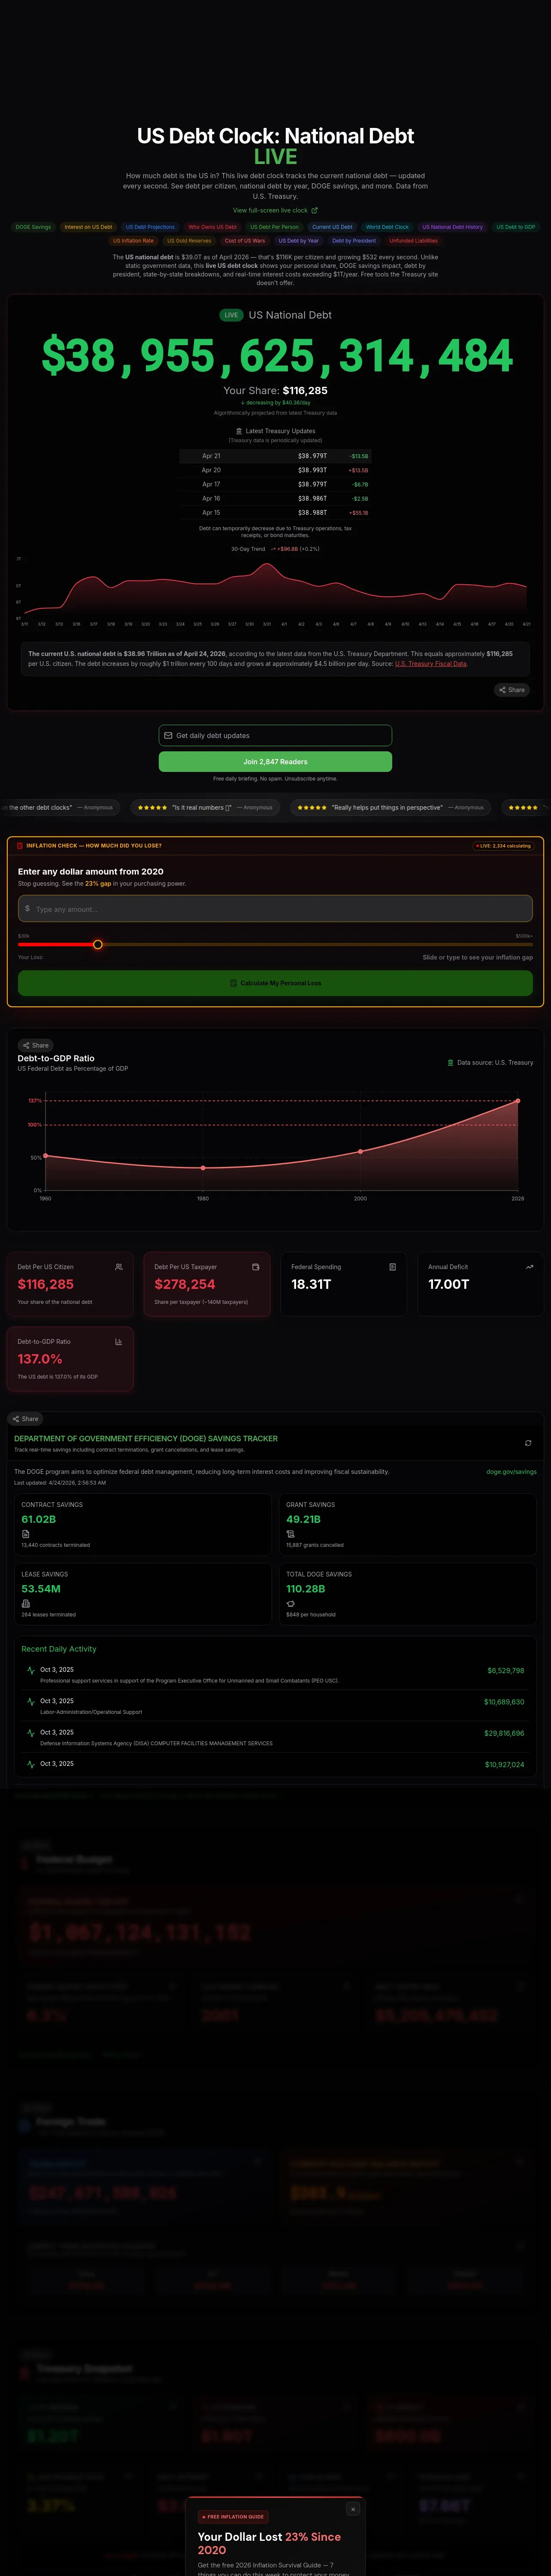The height and width of the screenshot is (2576, 551).
Task: Select the DOGE Savings tag
Action: [33, 227]
